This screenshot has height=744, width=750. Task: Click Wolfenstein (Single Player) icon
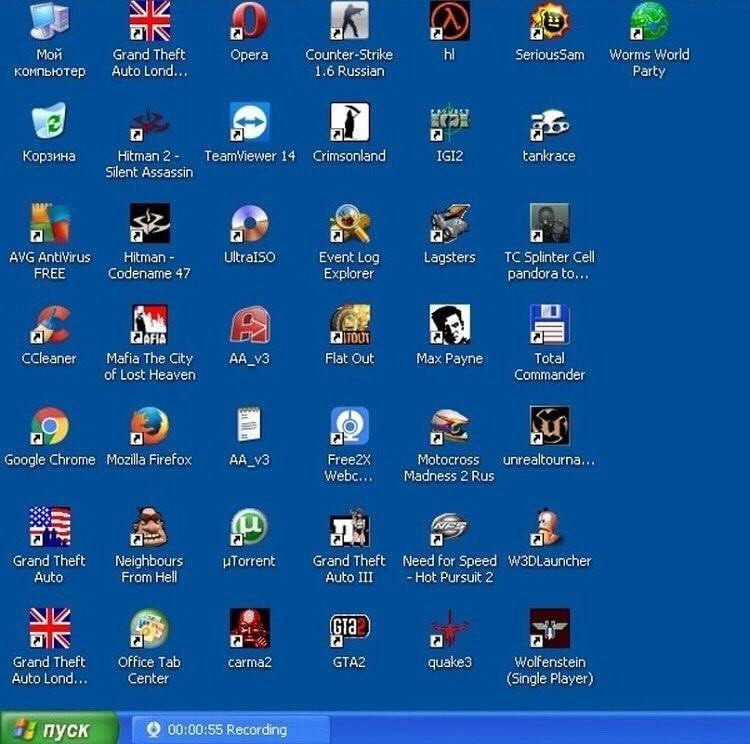coord(550,628)
